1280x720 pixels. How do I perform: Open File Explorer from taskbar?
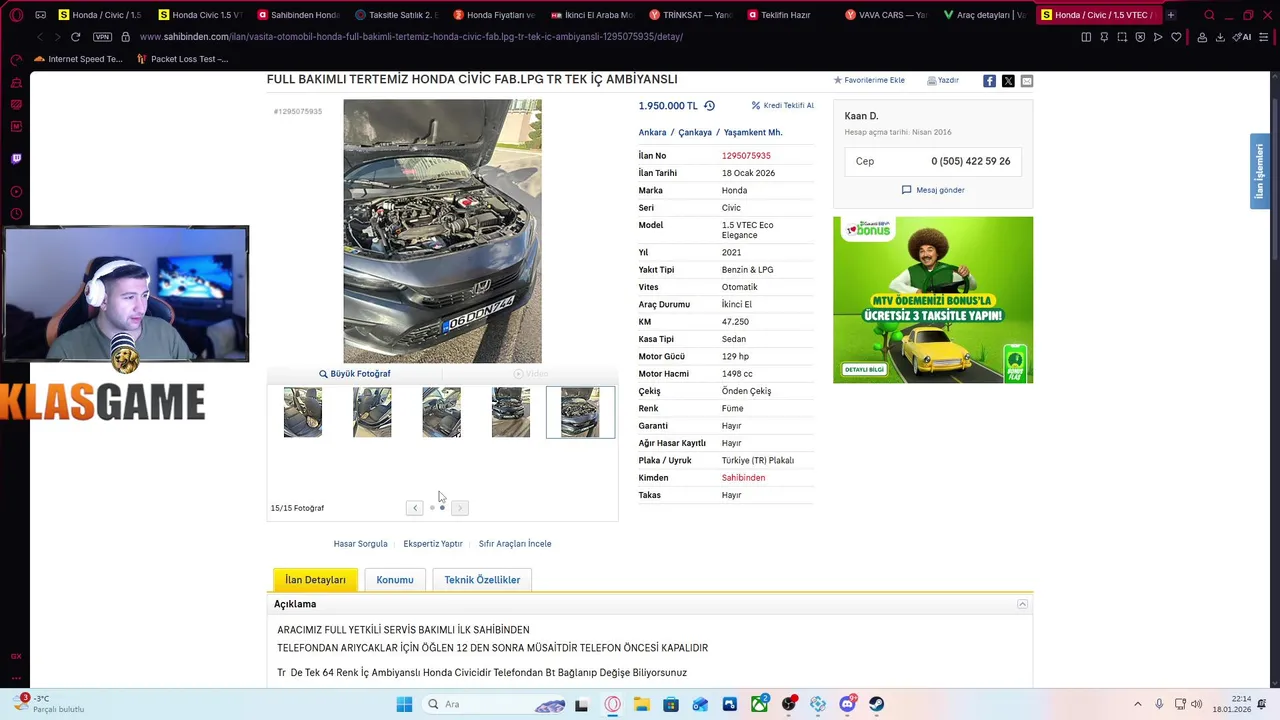(x=641, y=704)
